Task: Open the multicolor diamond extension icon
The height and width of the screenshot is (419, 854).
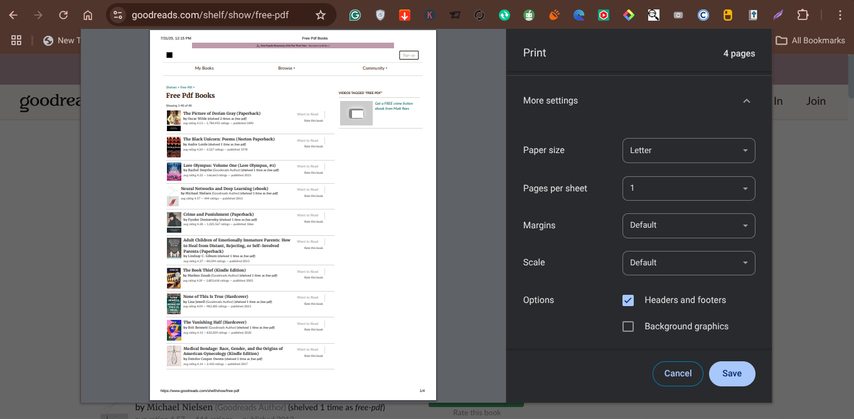Action: point(629,15)
